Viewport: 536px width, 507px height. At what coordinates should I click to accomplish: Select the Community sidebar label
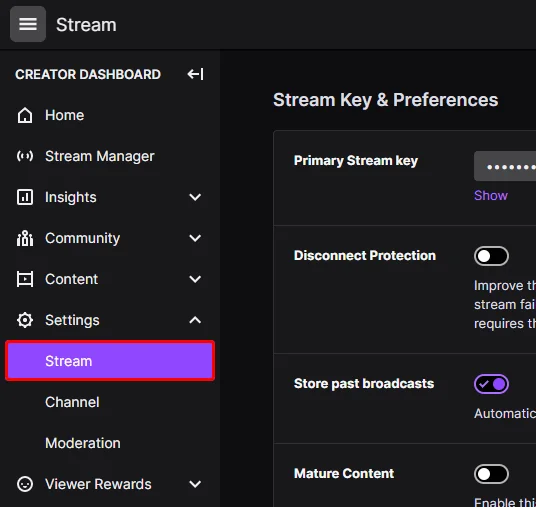(x=83, y=238)
